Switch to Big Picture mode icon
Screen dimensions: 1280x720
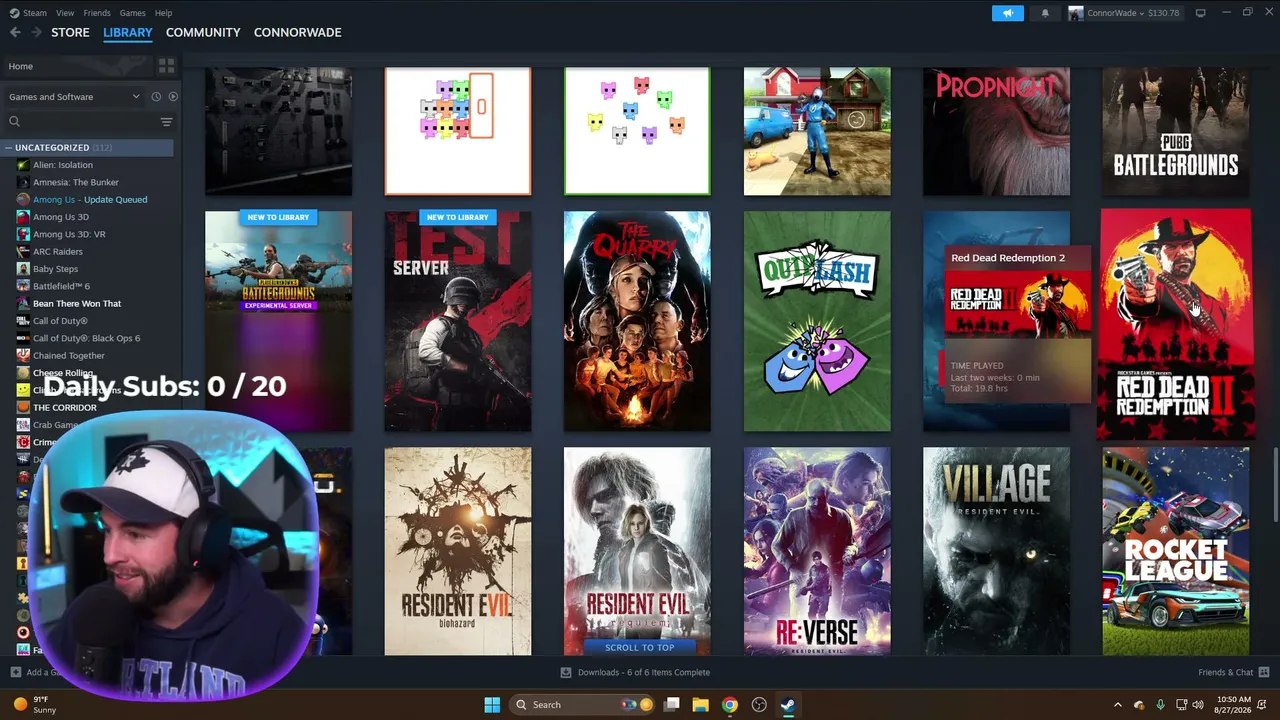1200,13
